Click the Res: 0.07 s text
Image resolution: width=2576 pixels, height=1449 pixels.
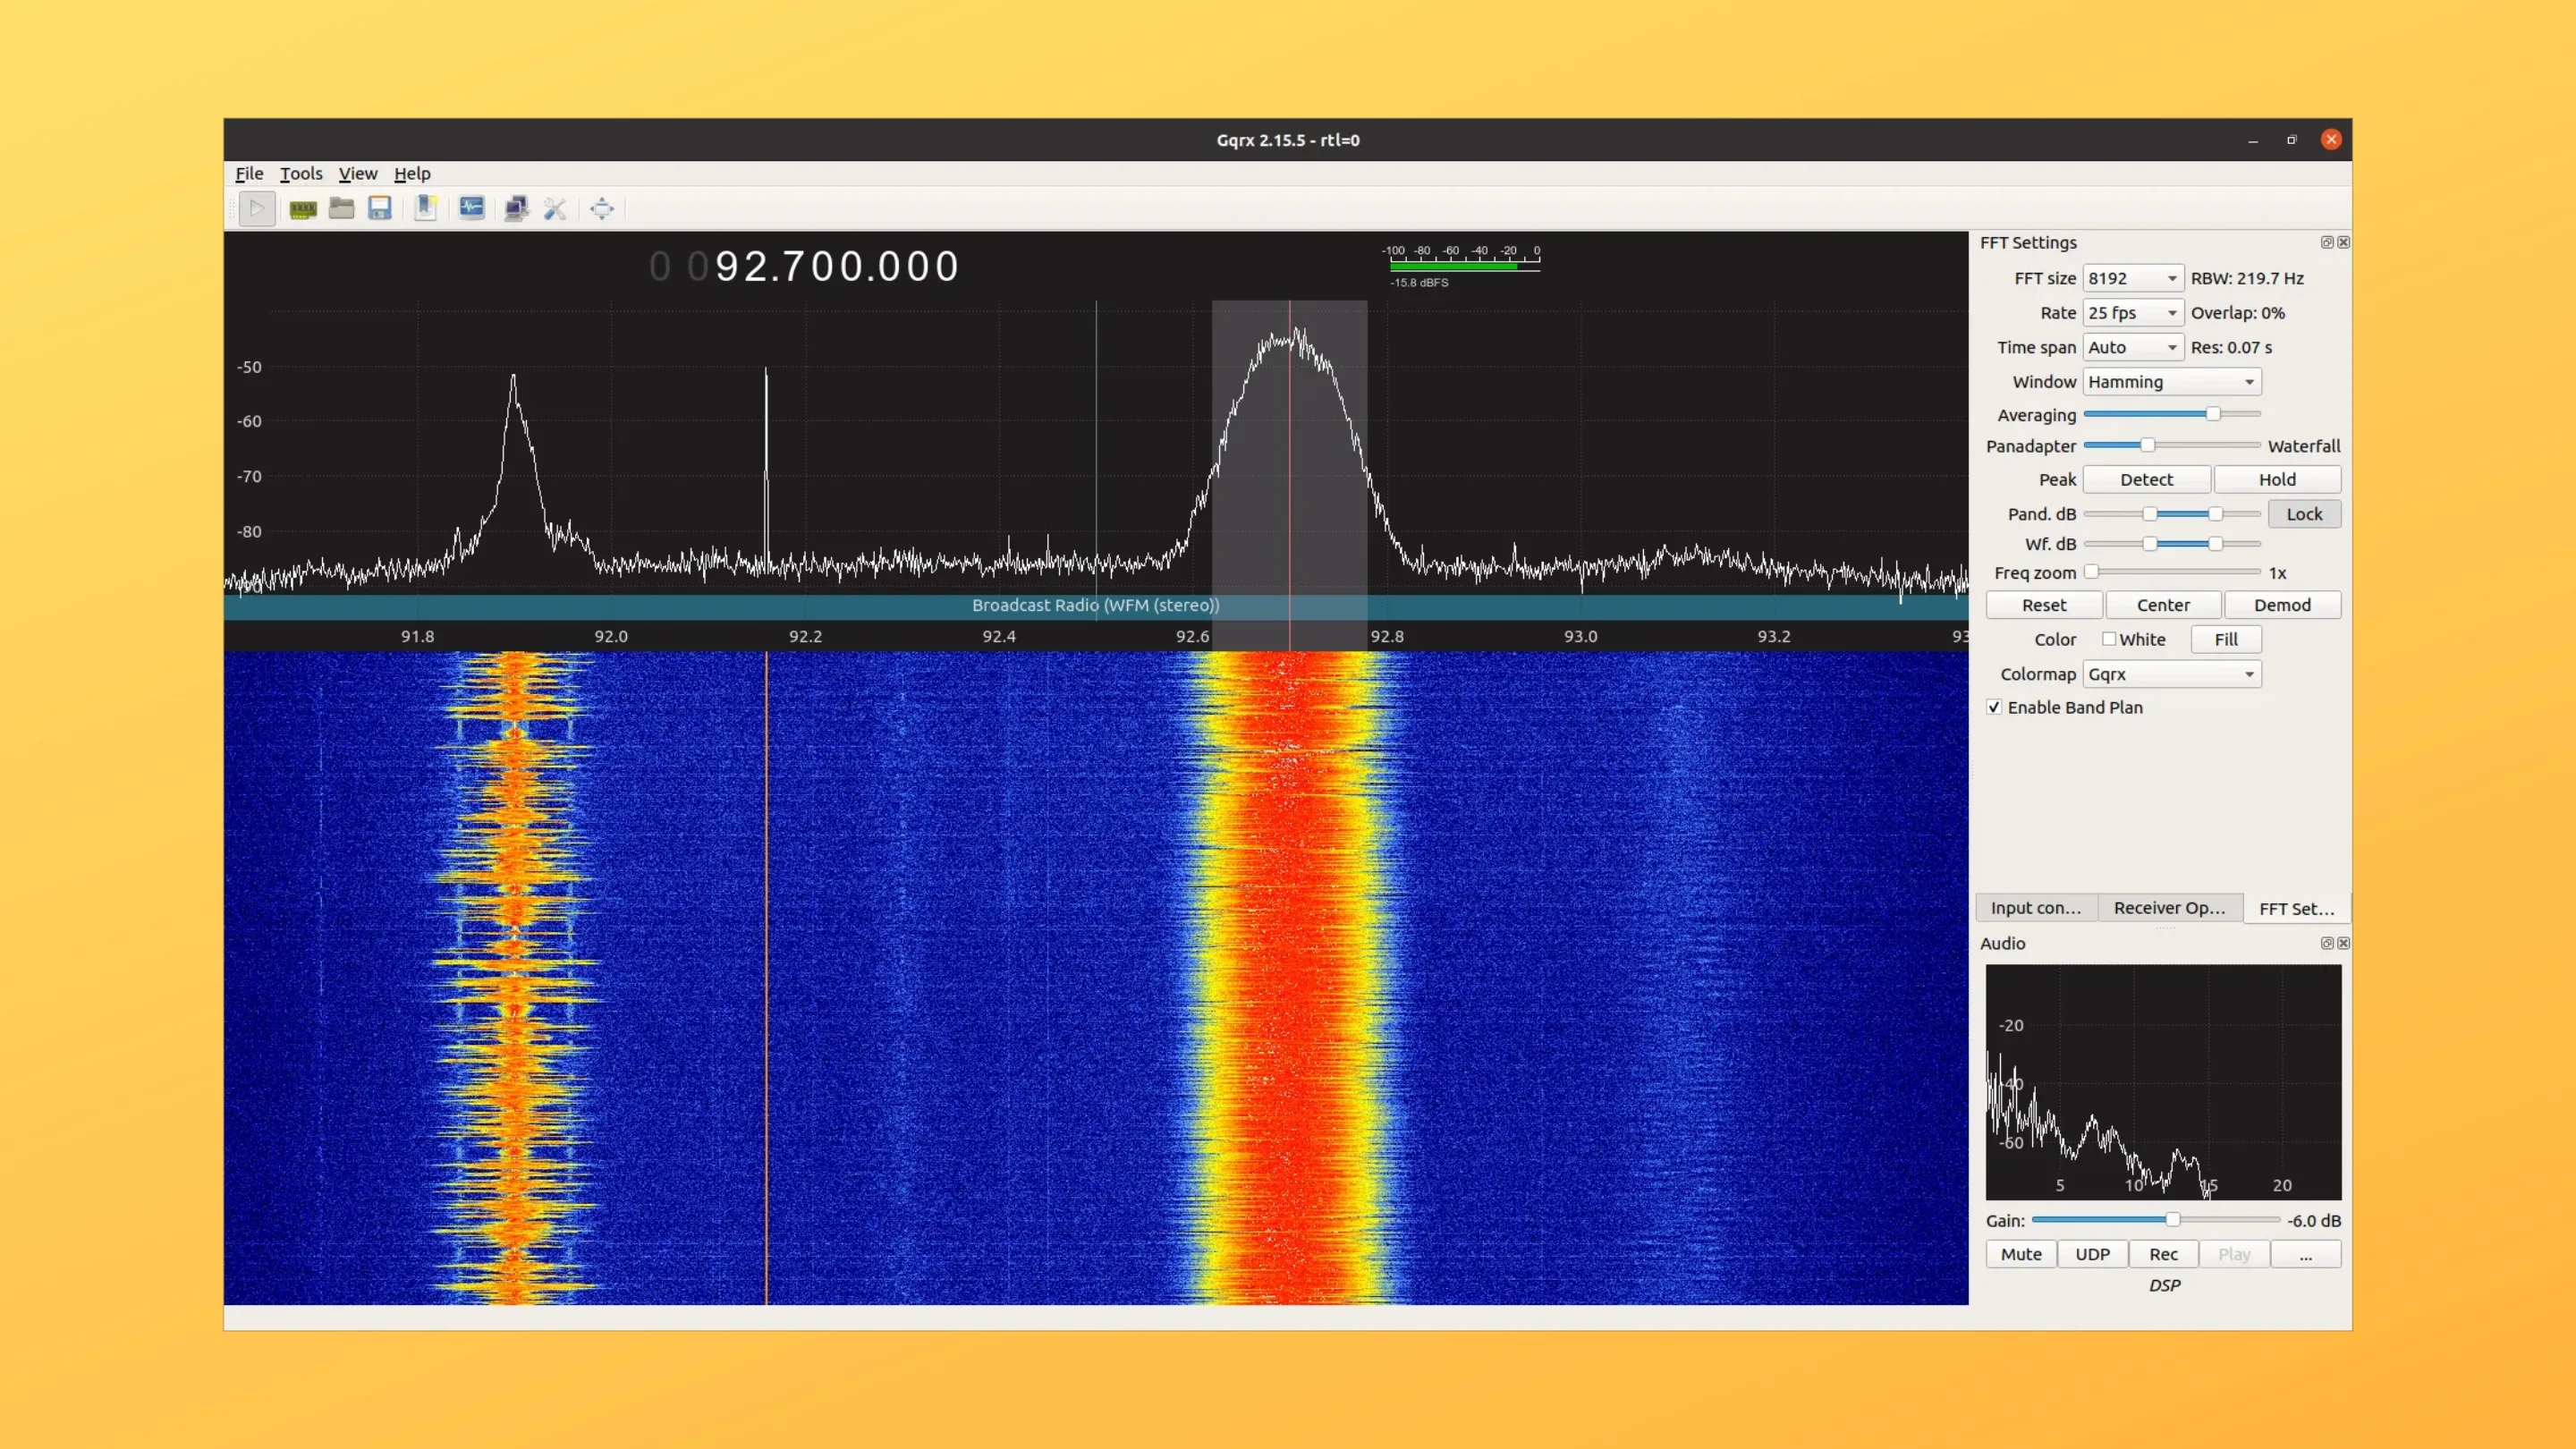click(x=2231, y=347)
